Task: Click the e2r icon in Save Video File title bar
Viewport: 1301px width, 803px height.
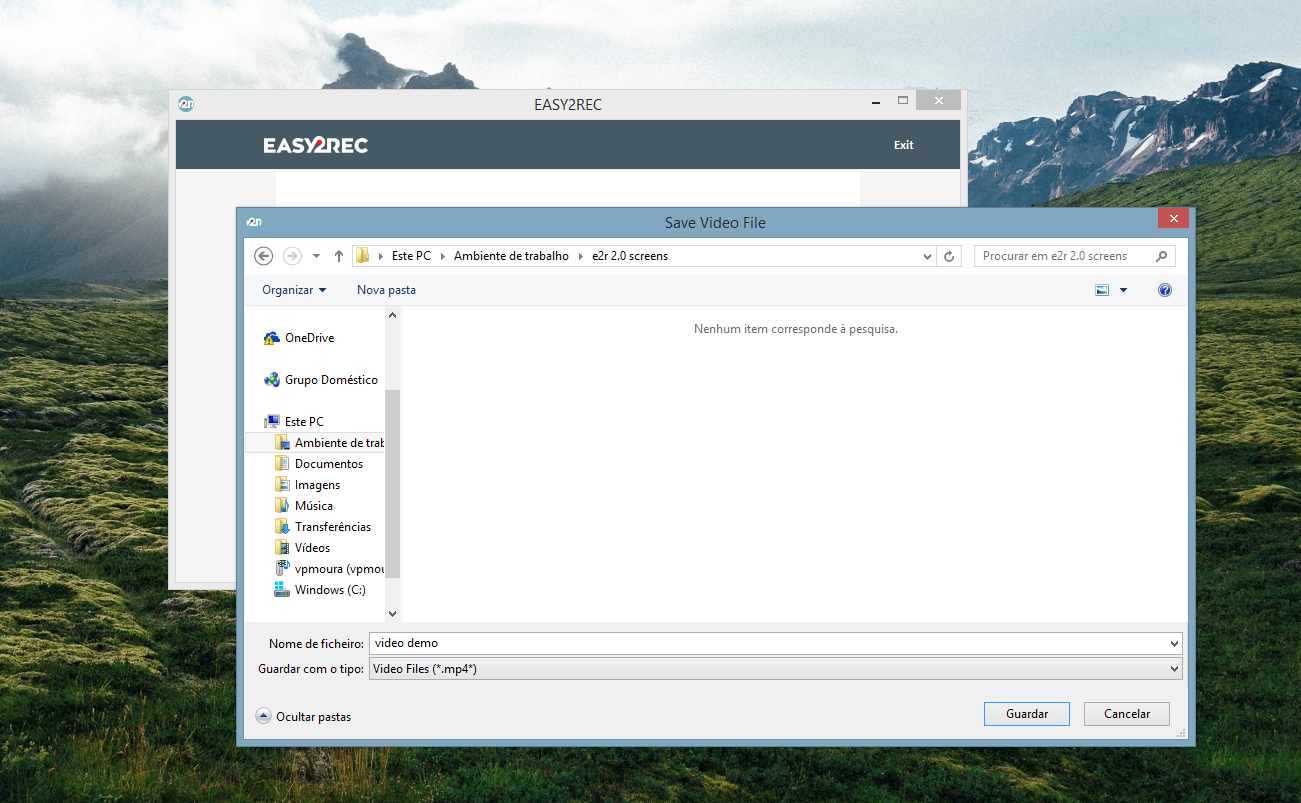Action: 254,222
